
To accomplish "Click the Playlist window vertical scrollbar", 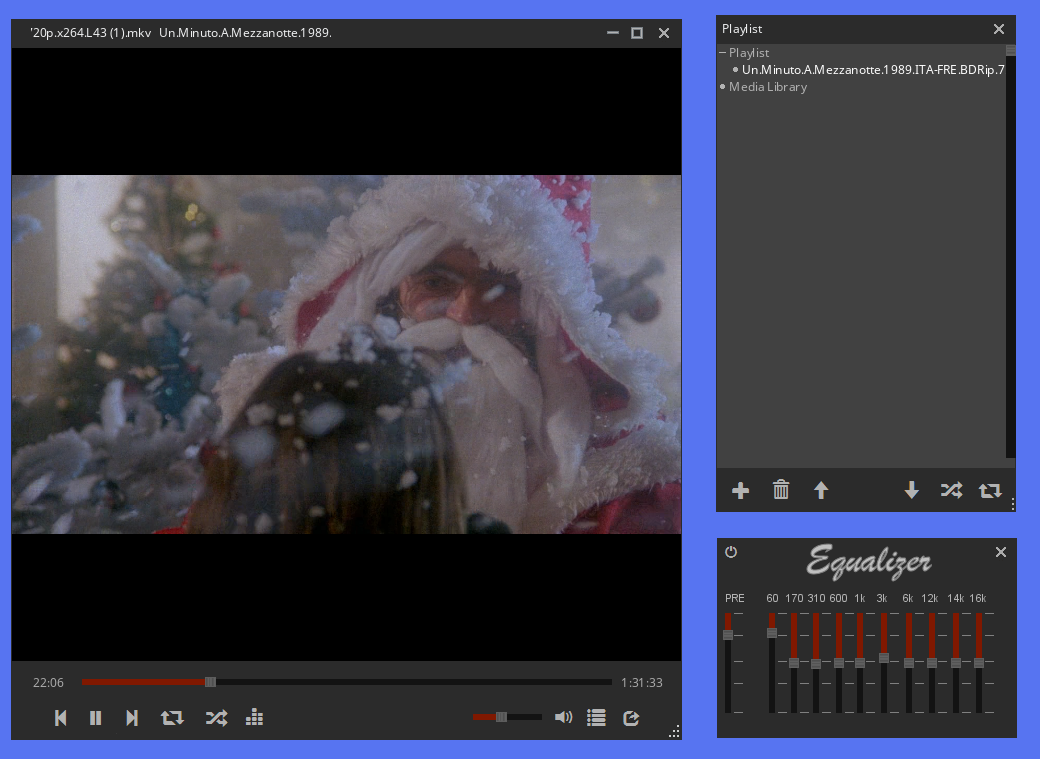I will click(x=1011, y=251).
